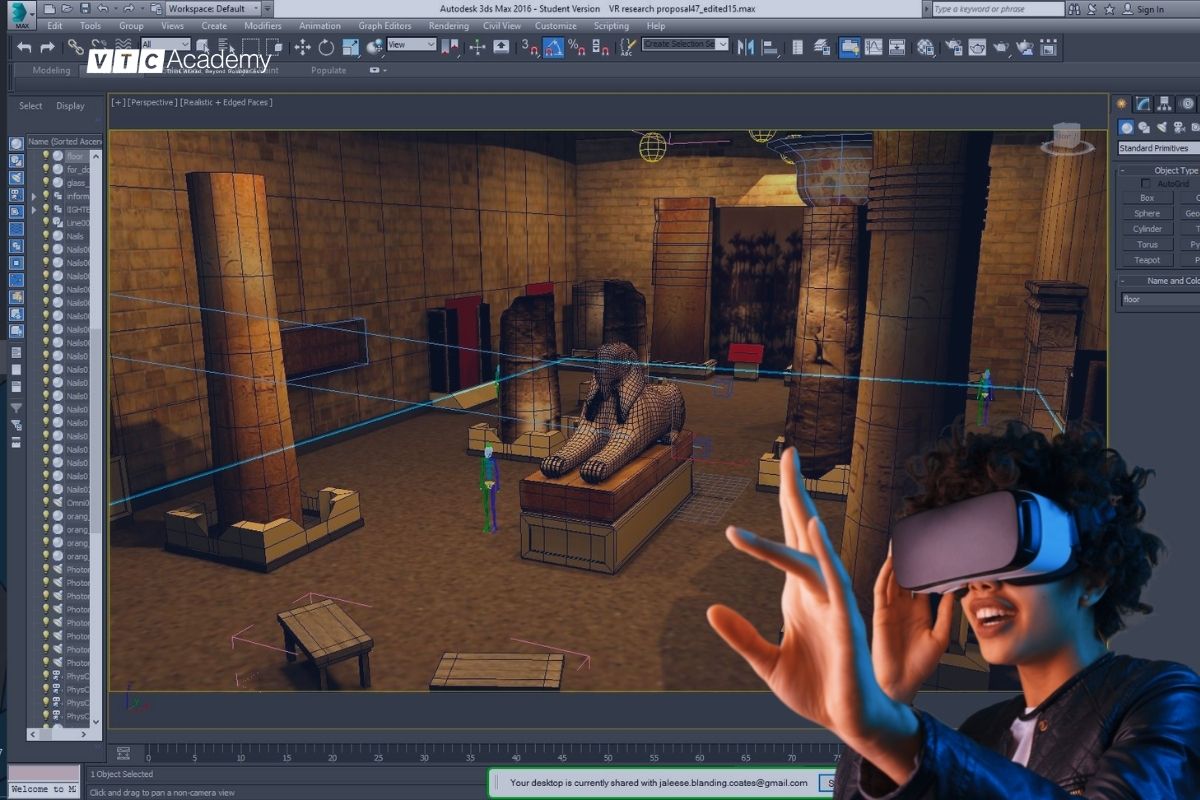The width and height of the screenshot is (1200, 800).
Task: Open the Rendering menu
Action: 449,25
